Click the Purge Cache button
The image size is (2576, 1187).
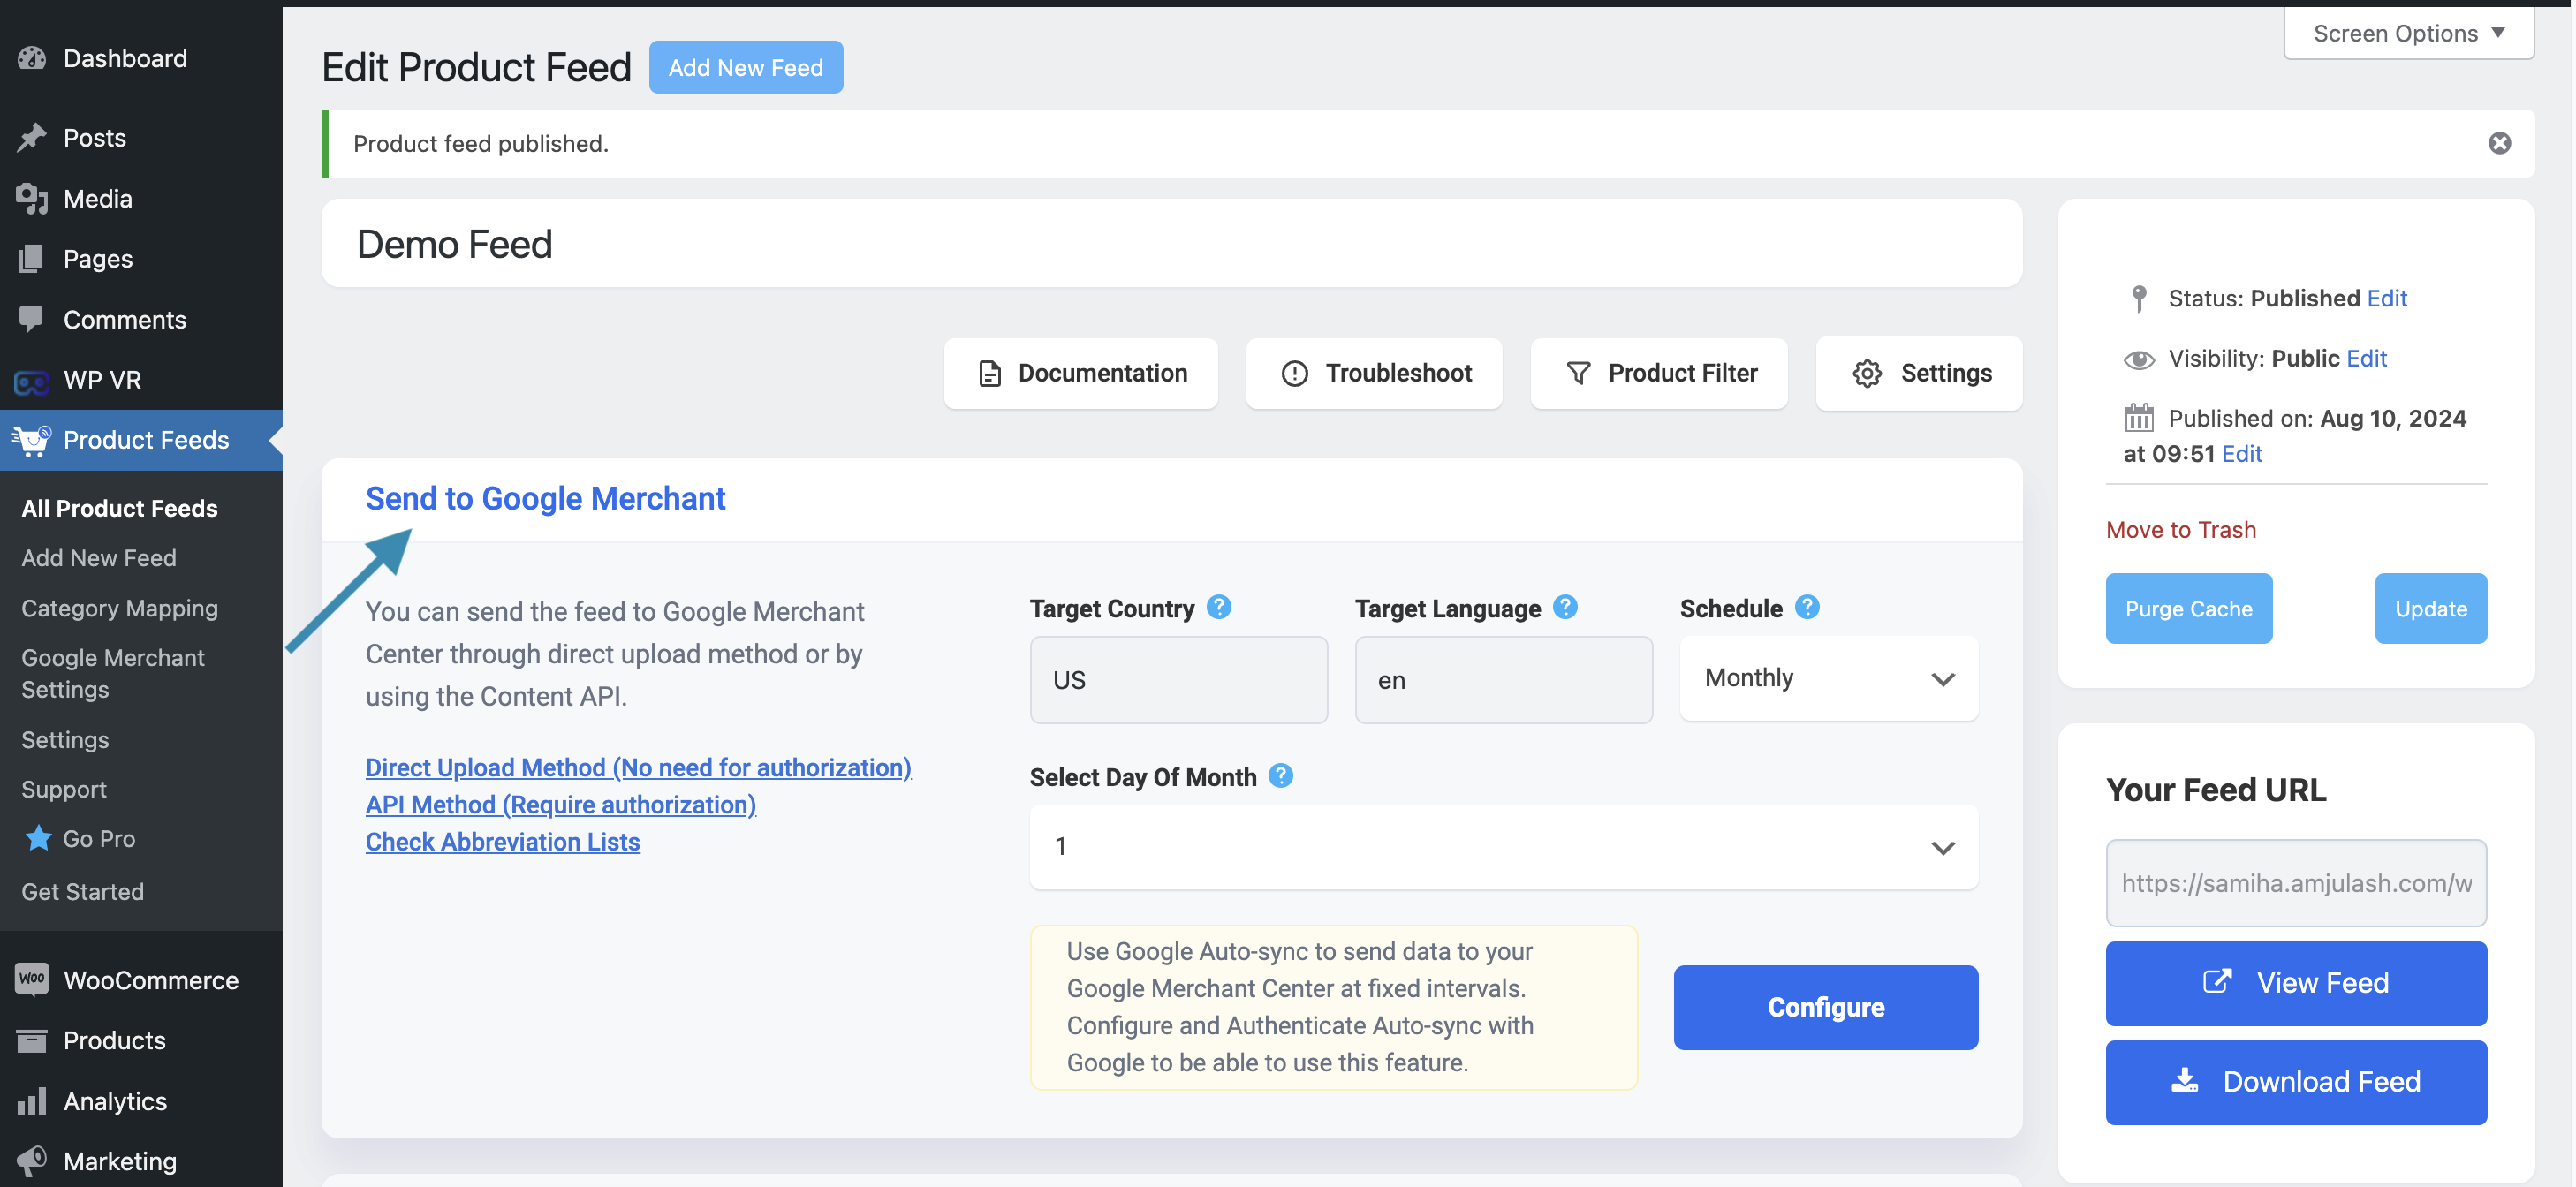point(2189,608)
